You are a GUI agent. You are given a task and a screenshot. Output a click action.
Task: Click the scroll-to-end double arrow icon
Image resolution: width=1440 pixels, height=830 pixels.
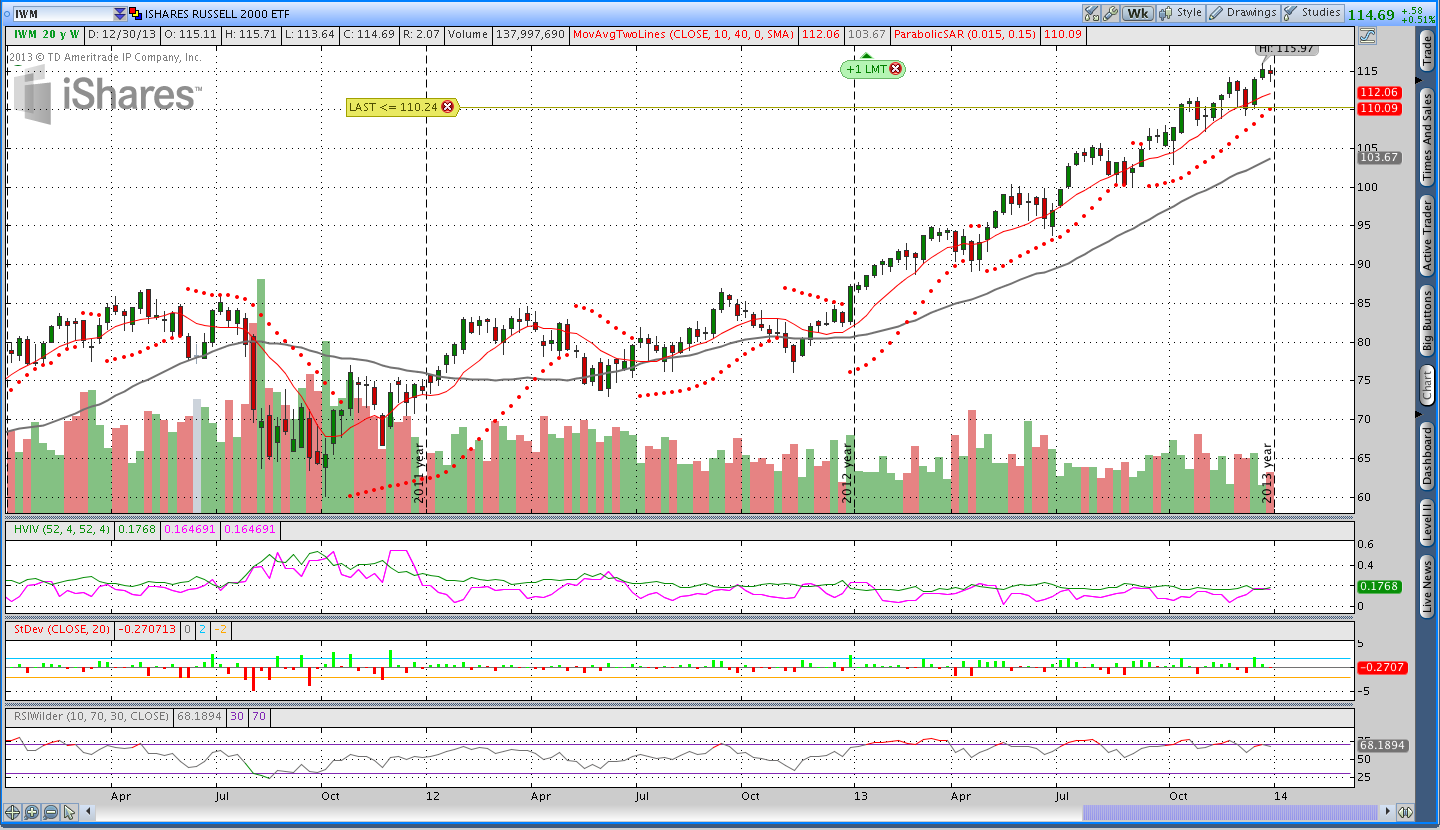[x=1406, y=812]
